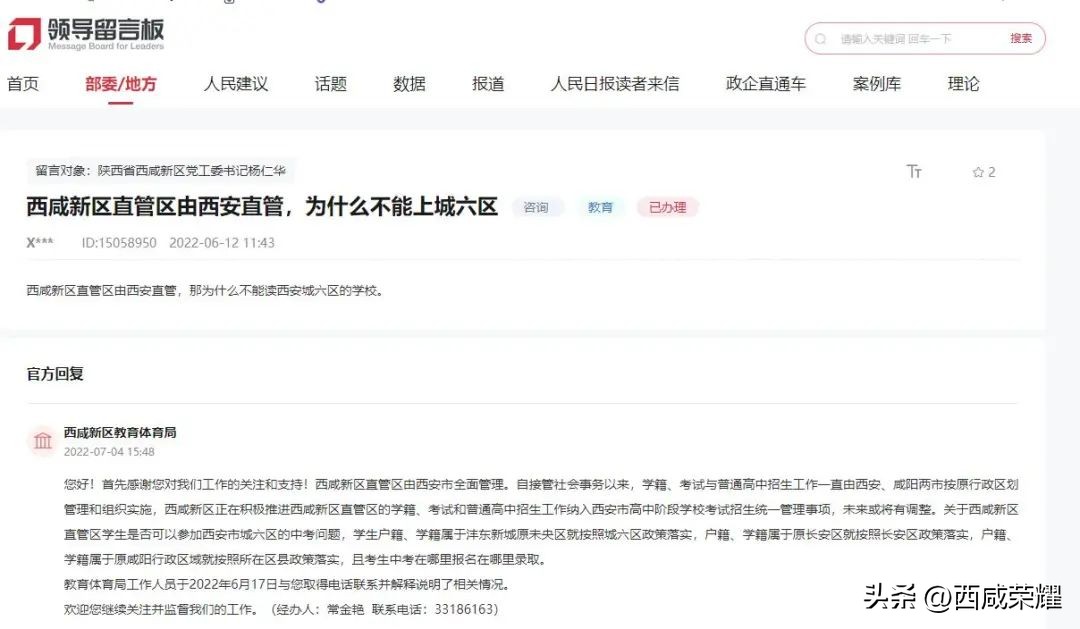Browse the 案例库
Viewport: 1080px width, 629px height.
(x=877, y=84)
